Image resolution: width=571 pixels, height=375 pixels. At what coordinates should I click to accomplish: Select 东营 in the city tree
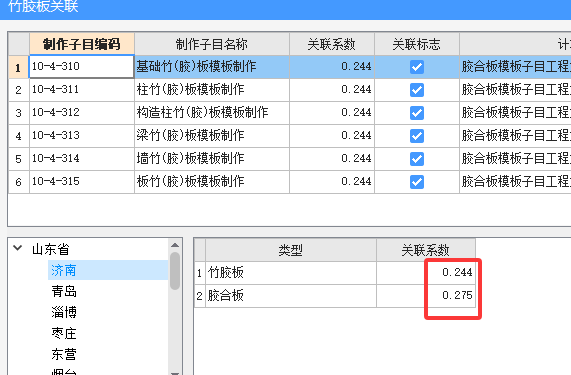tap(64, 354)
